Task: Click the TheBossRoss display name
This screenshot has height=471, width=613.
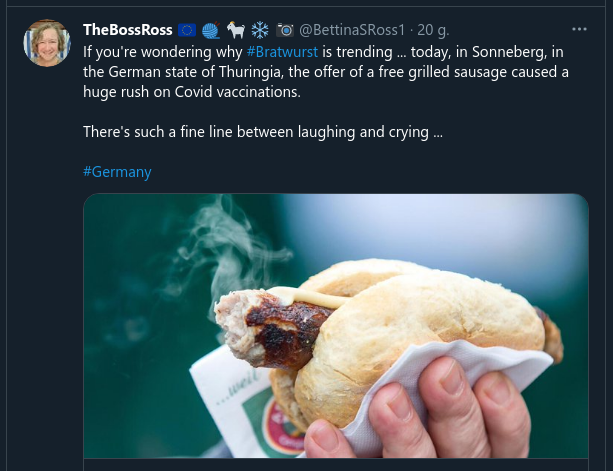Action: click(128, 30)
